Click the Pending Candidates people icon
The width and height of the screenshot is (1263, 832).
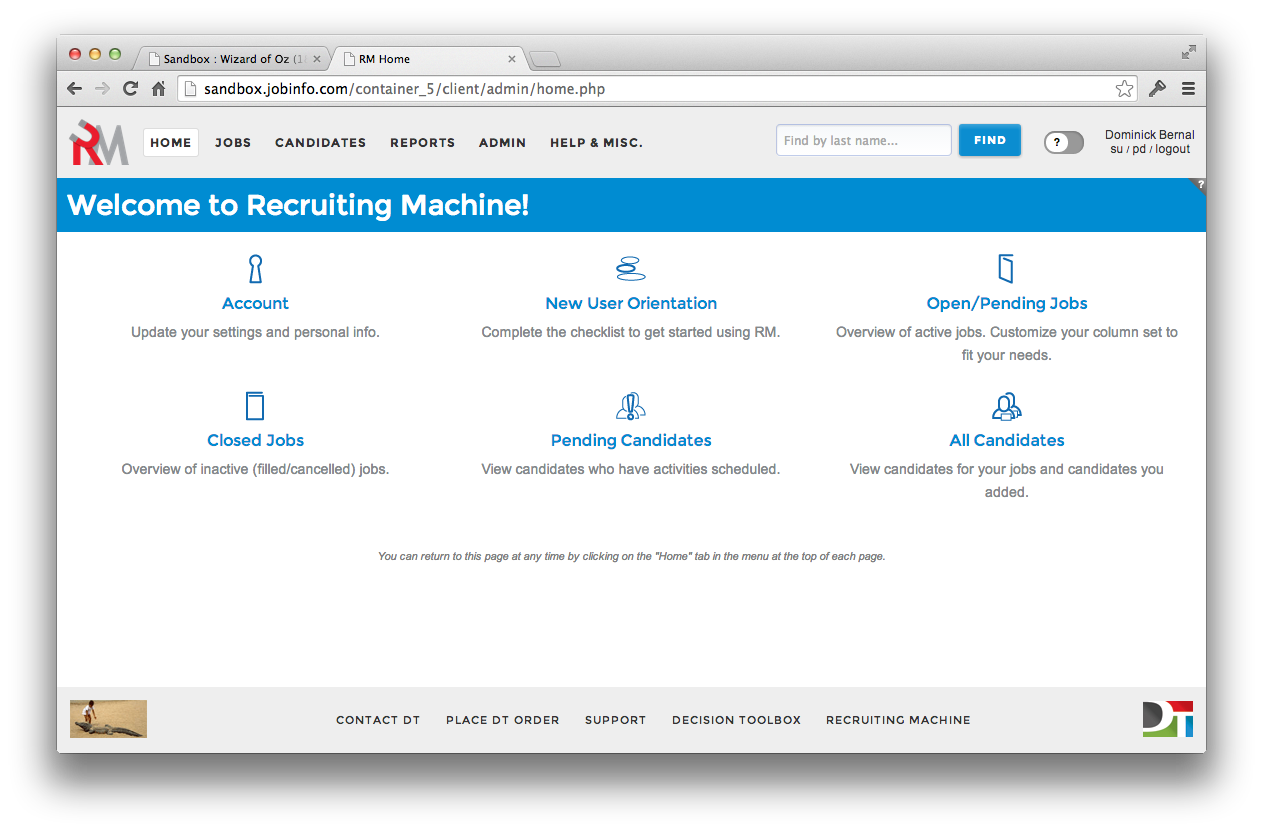[630, 406]
